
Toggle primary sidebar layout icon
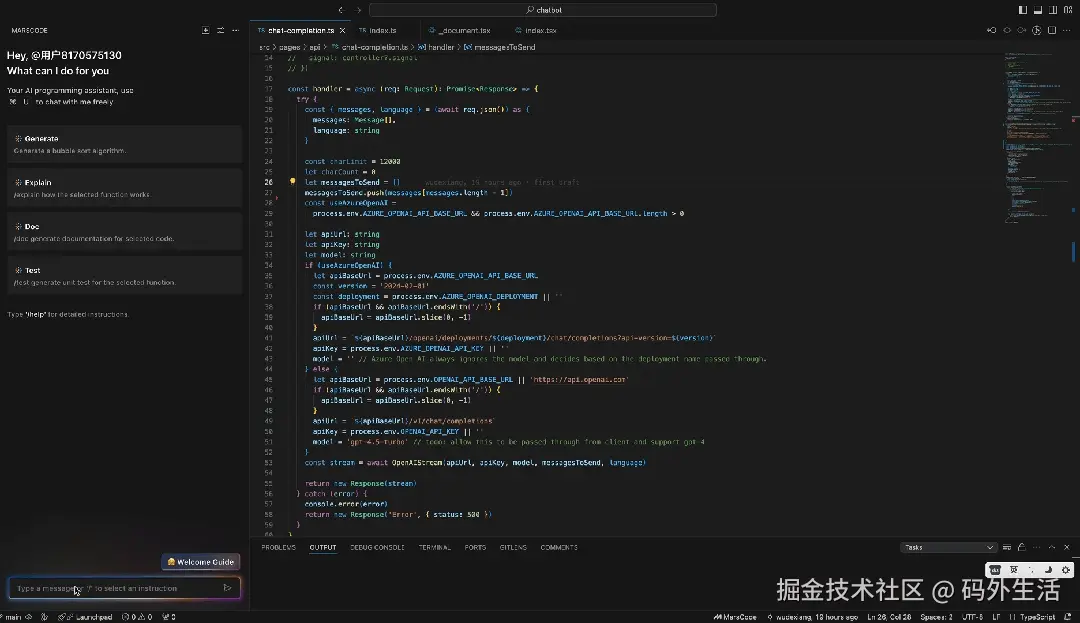coord(1023,10)
